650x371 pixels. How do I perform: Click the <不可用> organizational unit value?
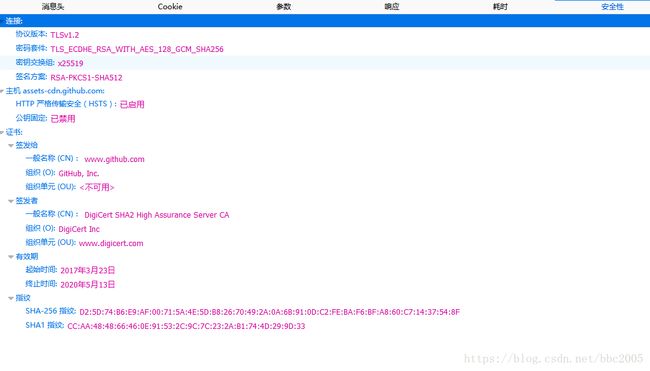click(97, 187)
